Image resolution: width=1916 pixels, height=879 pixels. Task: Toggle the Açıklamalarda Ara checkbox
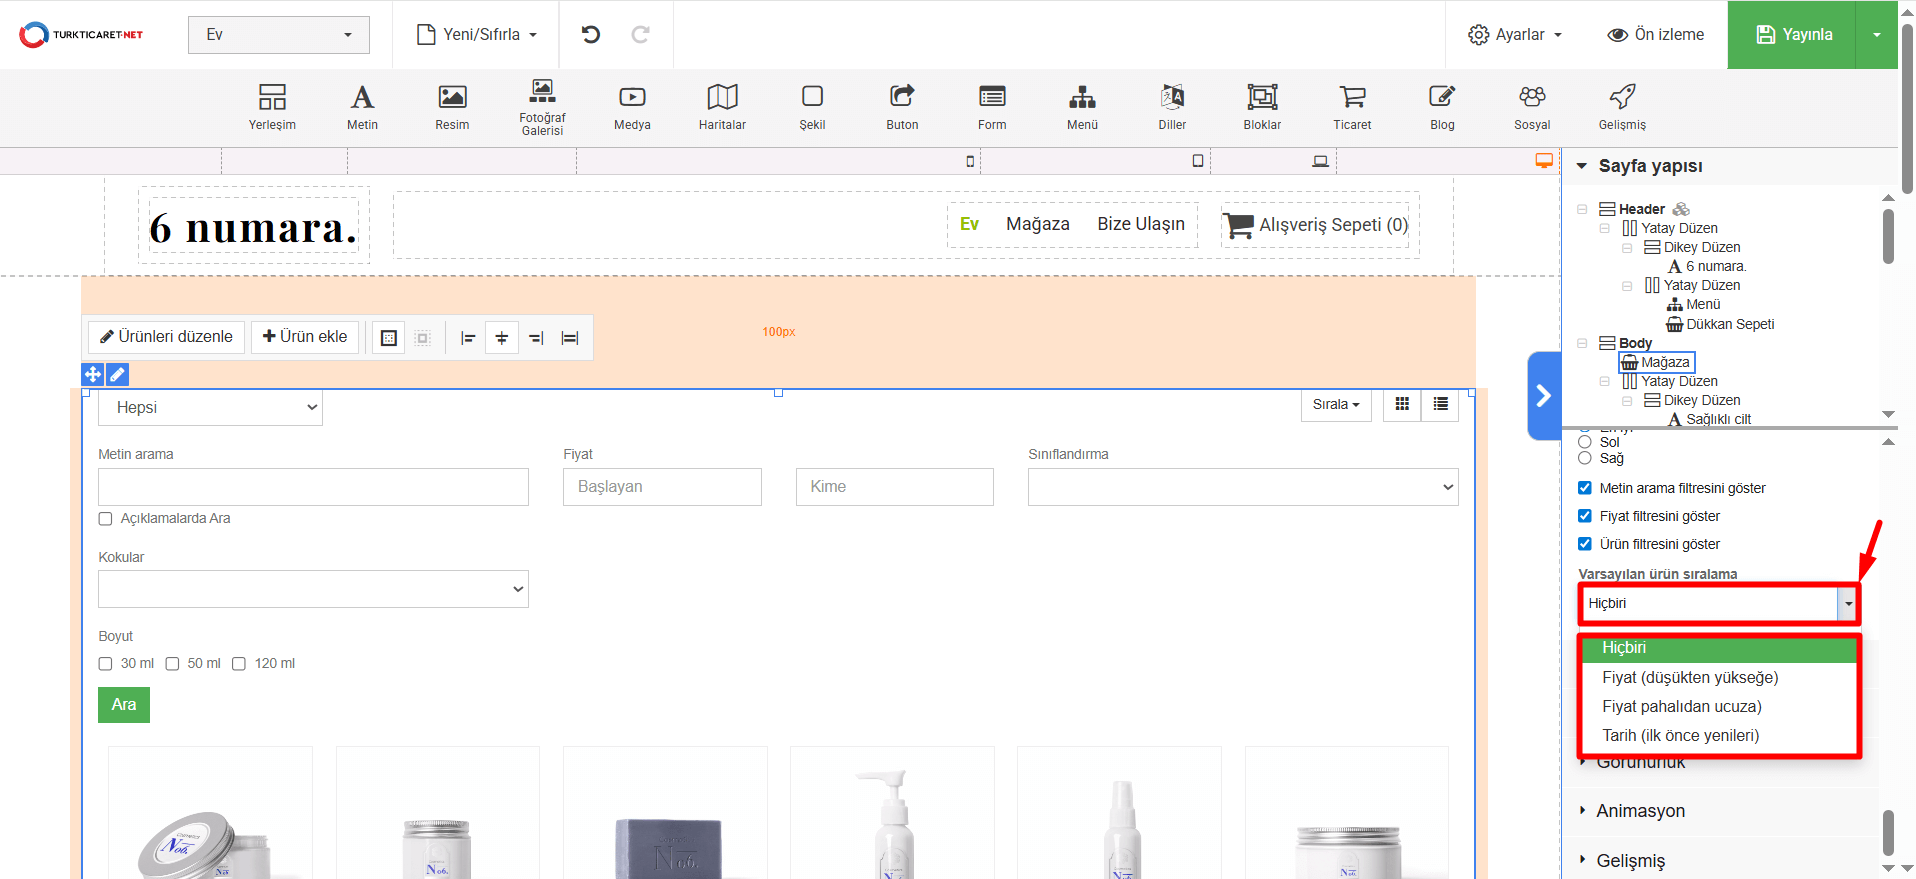pos(106,519)
